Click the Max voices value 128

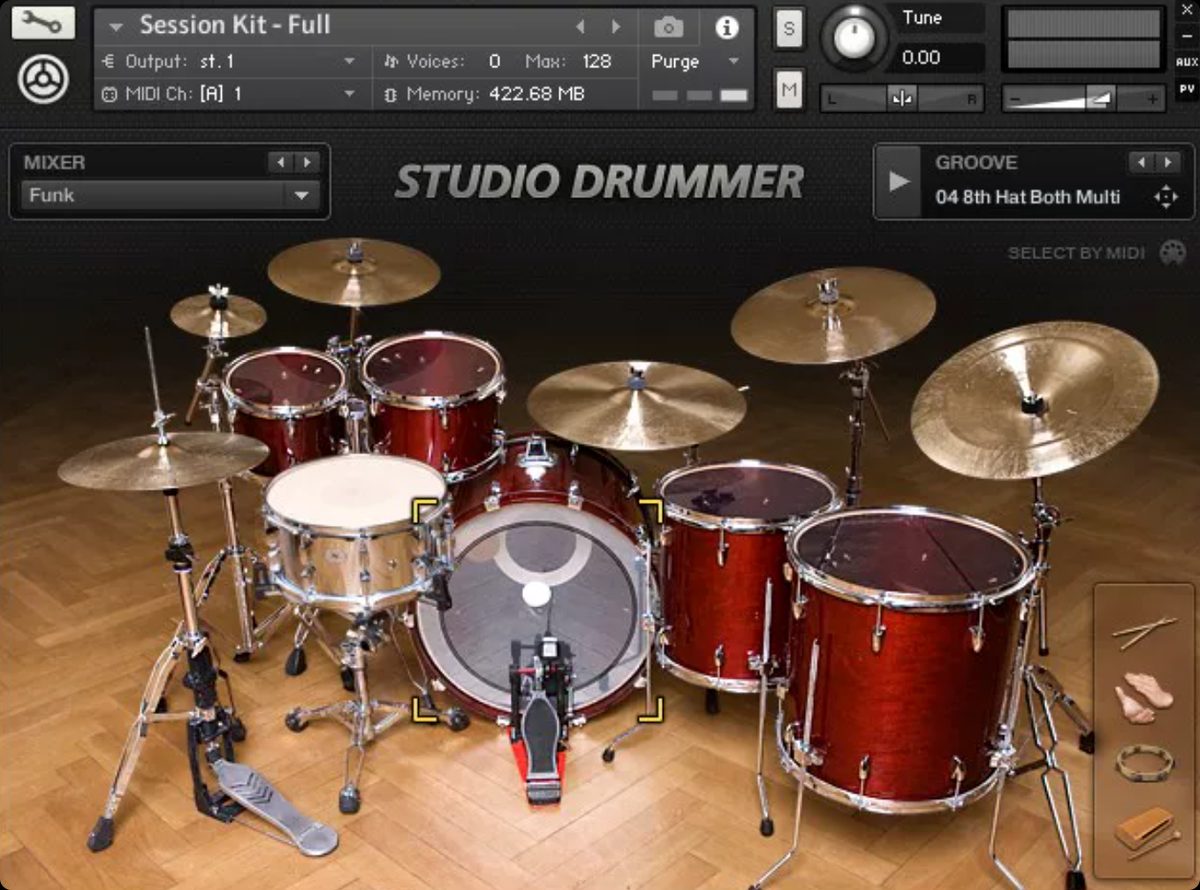pos(596,61)
